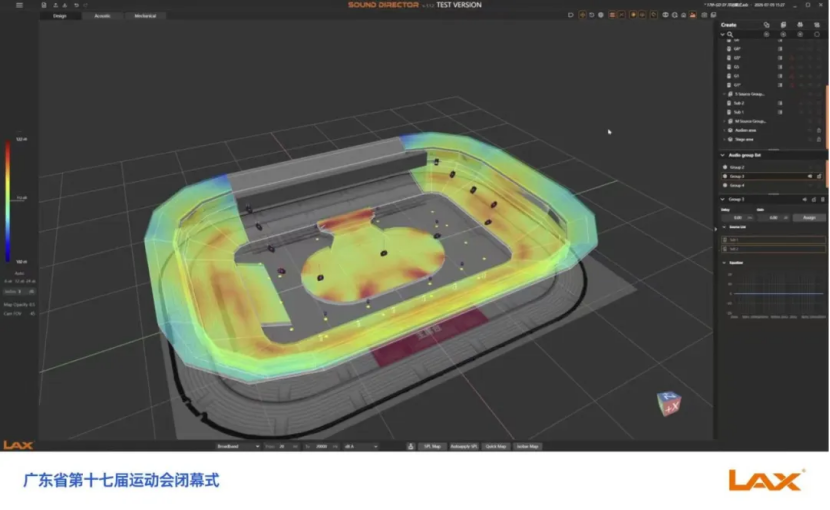Click the Assign button
This screenshot has width=830, height=510.
(x=809, y=218)
